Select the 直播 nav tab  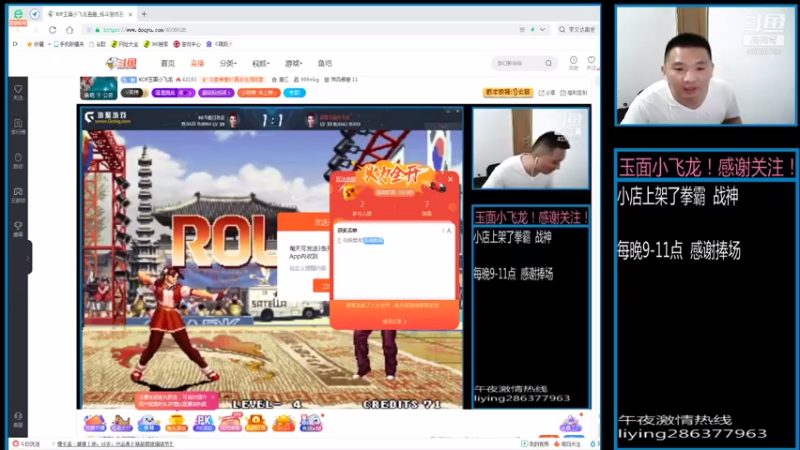pyautogui.click(x=197, y=63)
